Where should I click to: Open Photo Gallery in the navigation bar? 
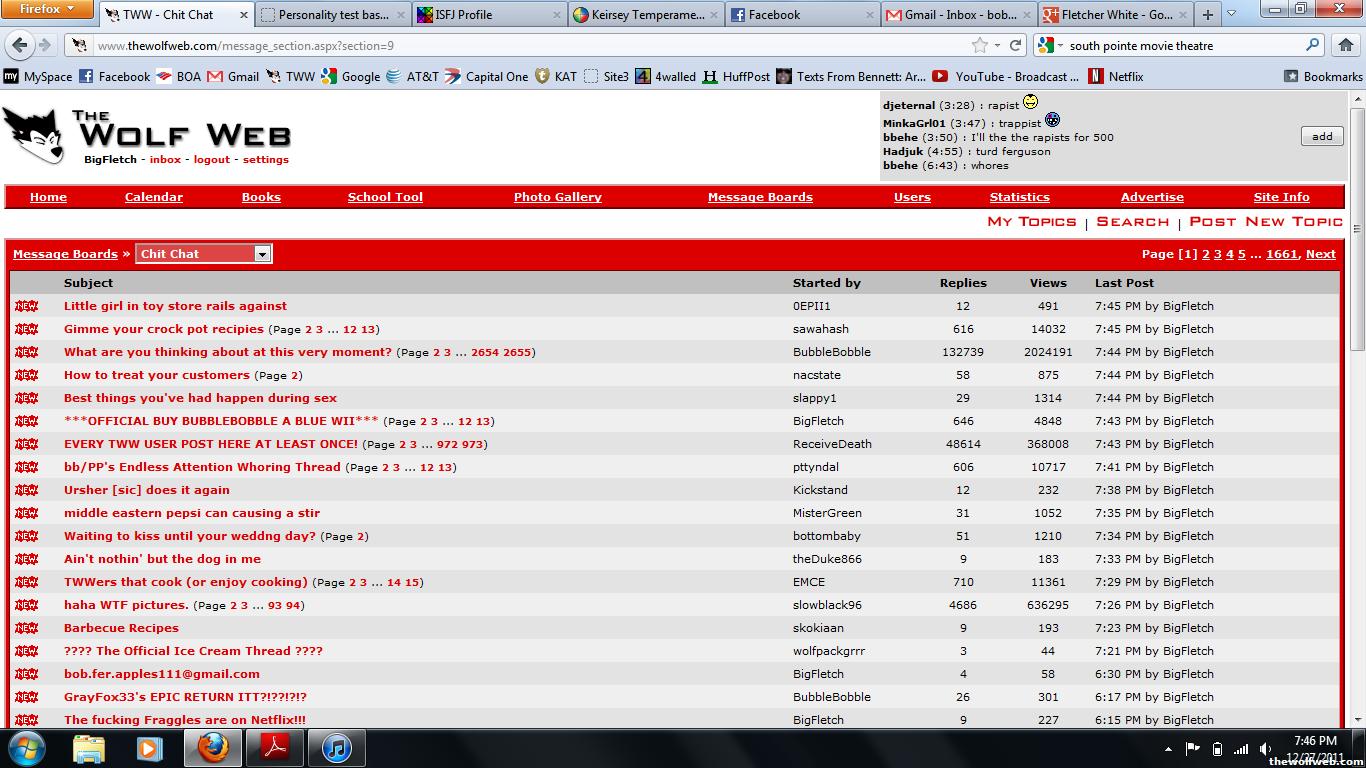coord(557,197)
